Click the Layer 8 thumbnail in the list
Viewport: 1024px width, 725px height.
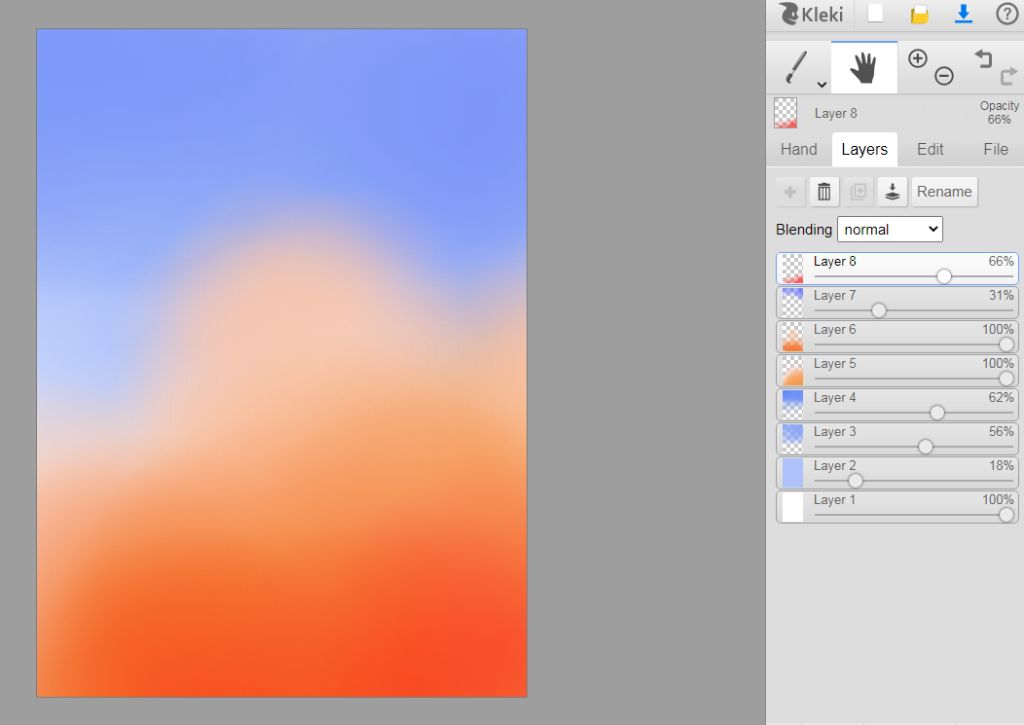792,268
